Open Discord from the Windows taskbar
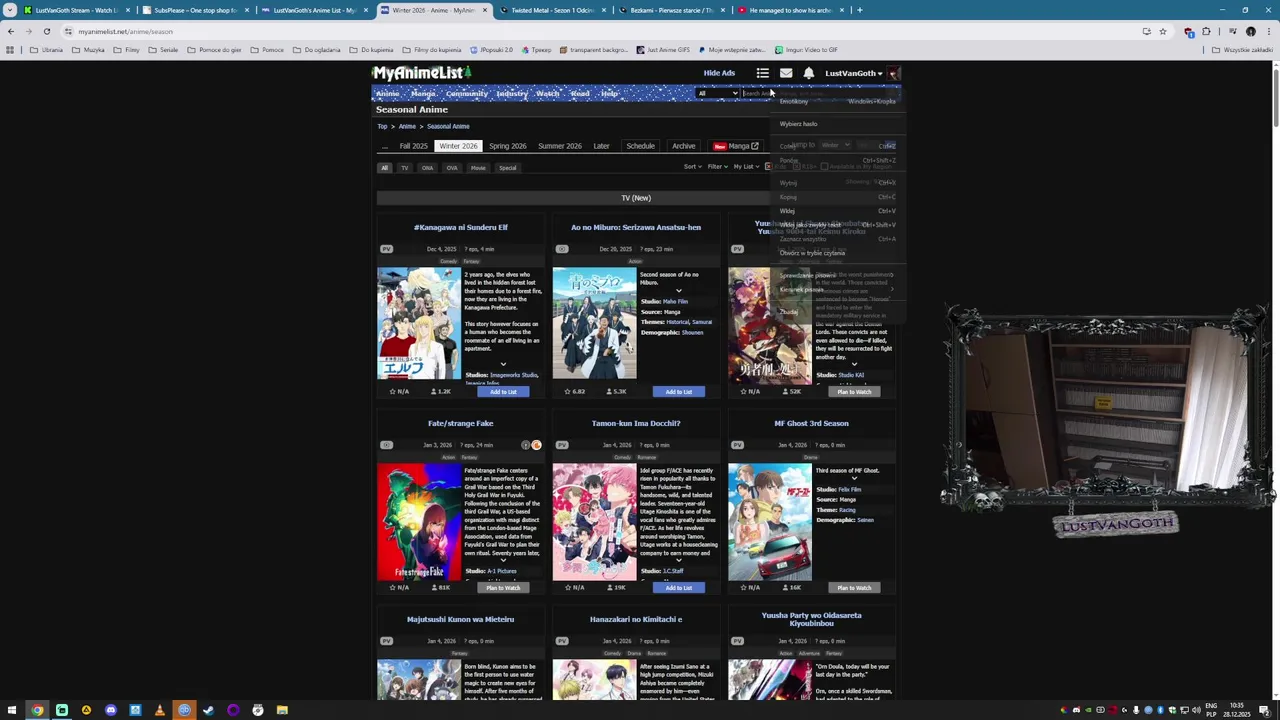Viewport: 1280px width, 720px height. (x=110, y=710)
